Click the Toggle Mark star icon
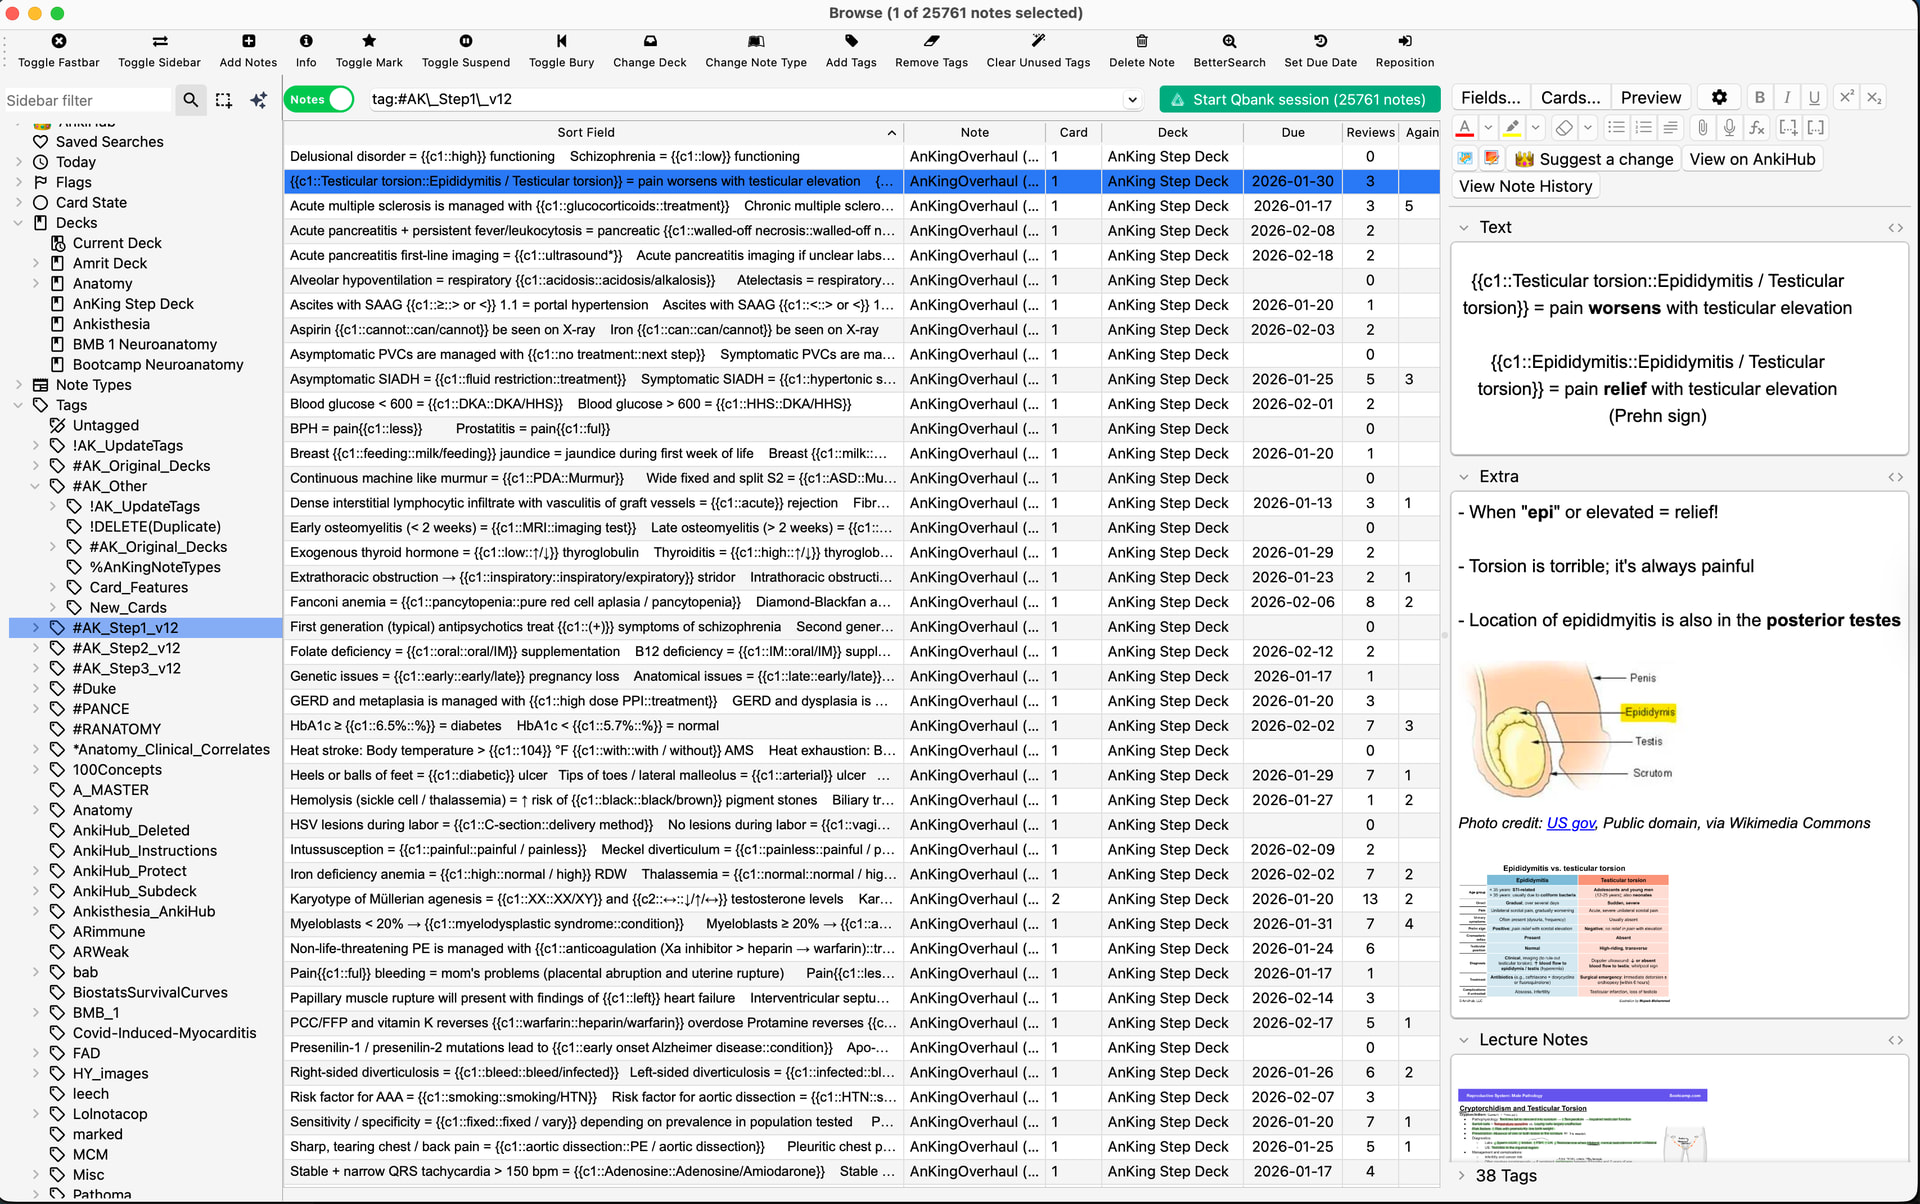Screen dimensions: 1920x1204 point(369,41)
